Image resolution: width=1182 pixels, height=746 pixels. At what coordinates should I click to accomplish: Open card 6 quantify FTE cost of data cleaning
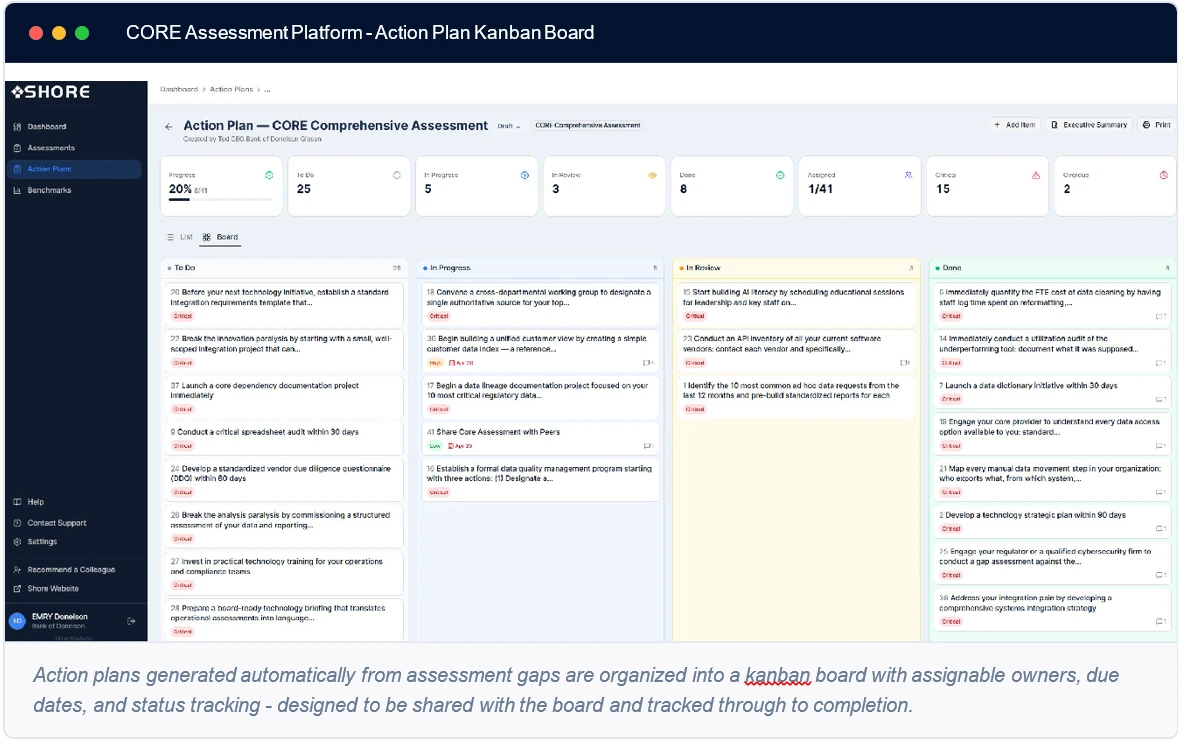pyautogui.click(x=1052, y=304)
